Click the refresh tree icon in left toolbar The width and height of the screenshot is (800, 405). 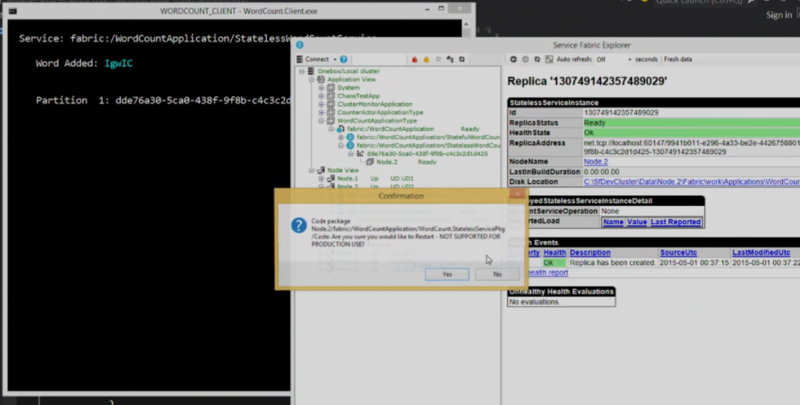[462, 59]
